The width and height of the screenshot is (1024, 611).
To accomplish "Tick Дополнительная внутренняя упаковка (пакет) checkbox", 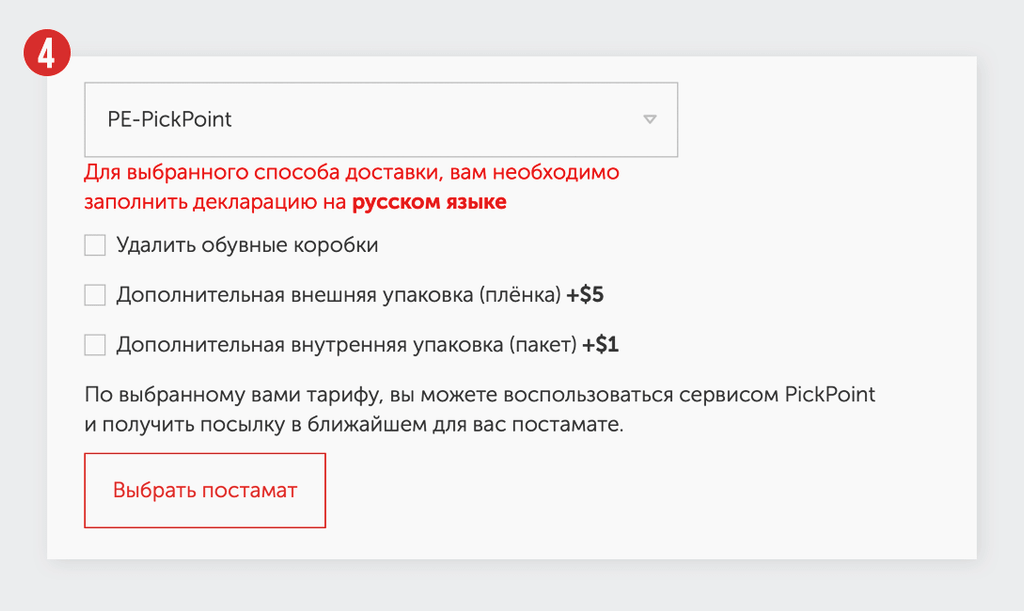I will coord(95,345).
